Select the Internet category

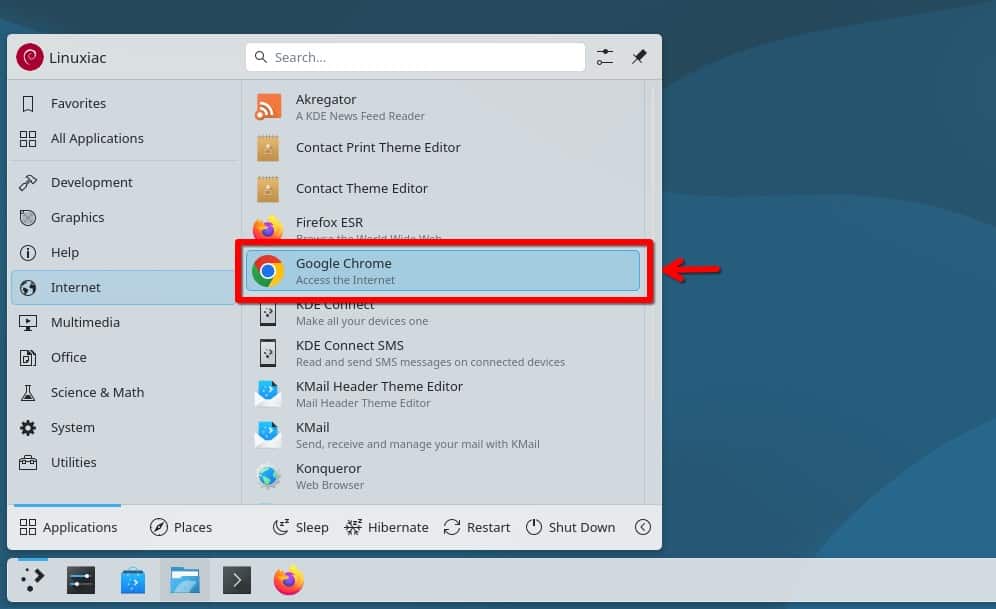(124, 287)
